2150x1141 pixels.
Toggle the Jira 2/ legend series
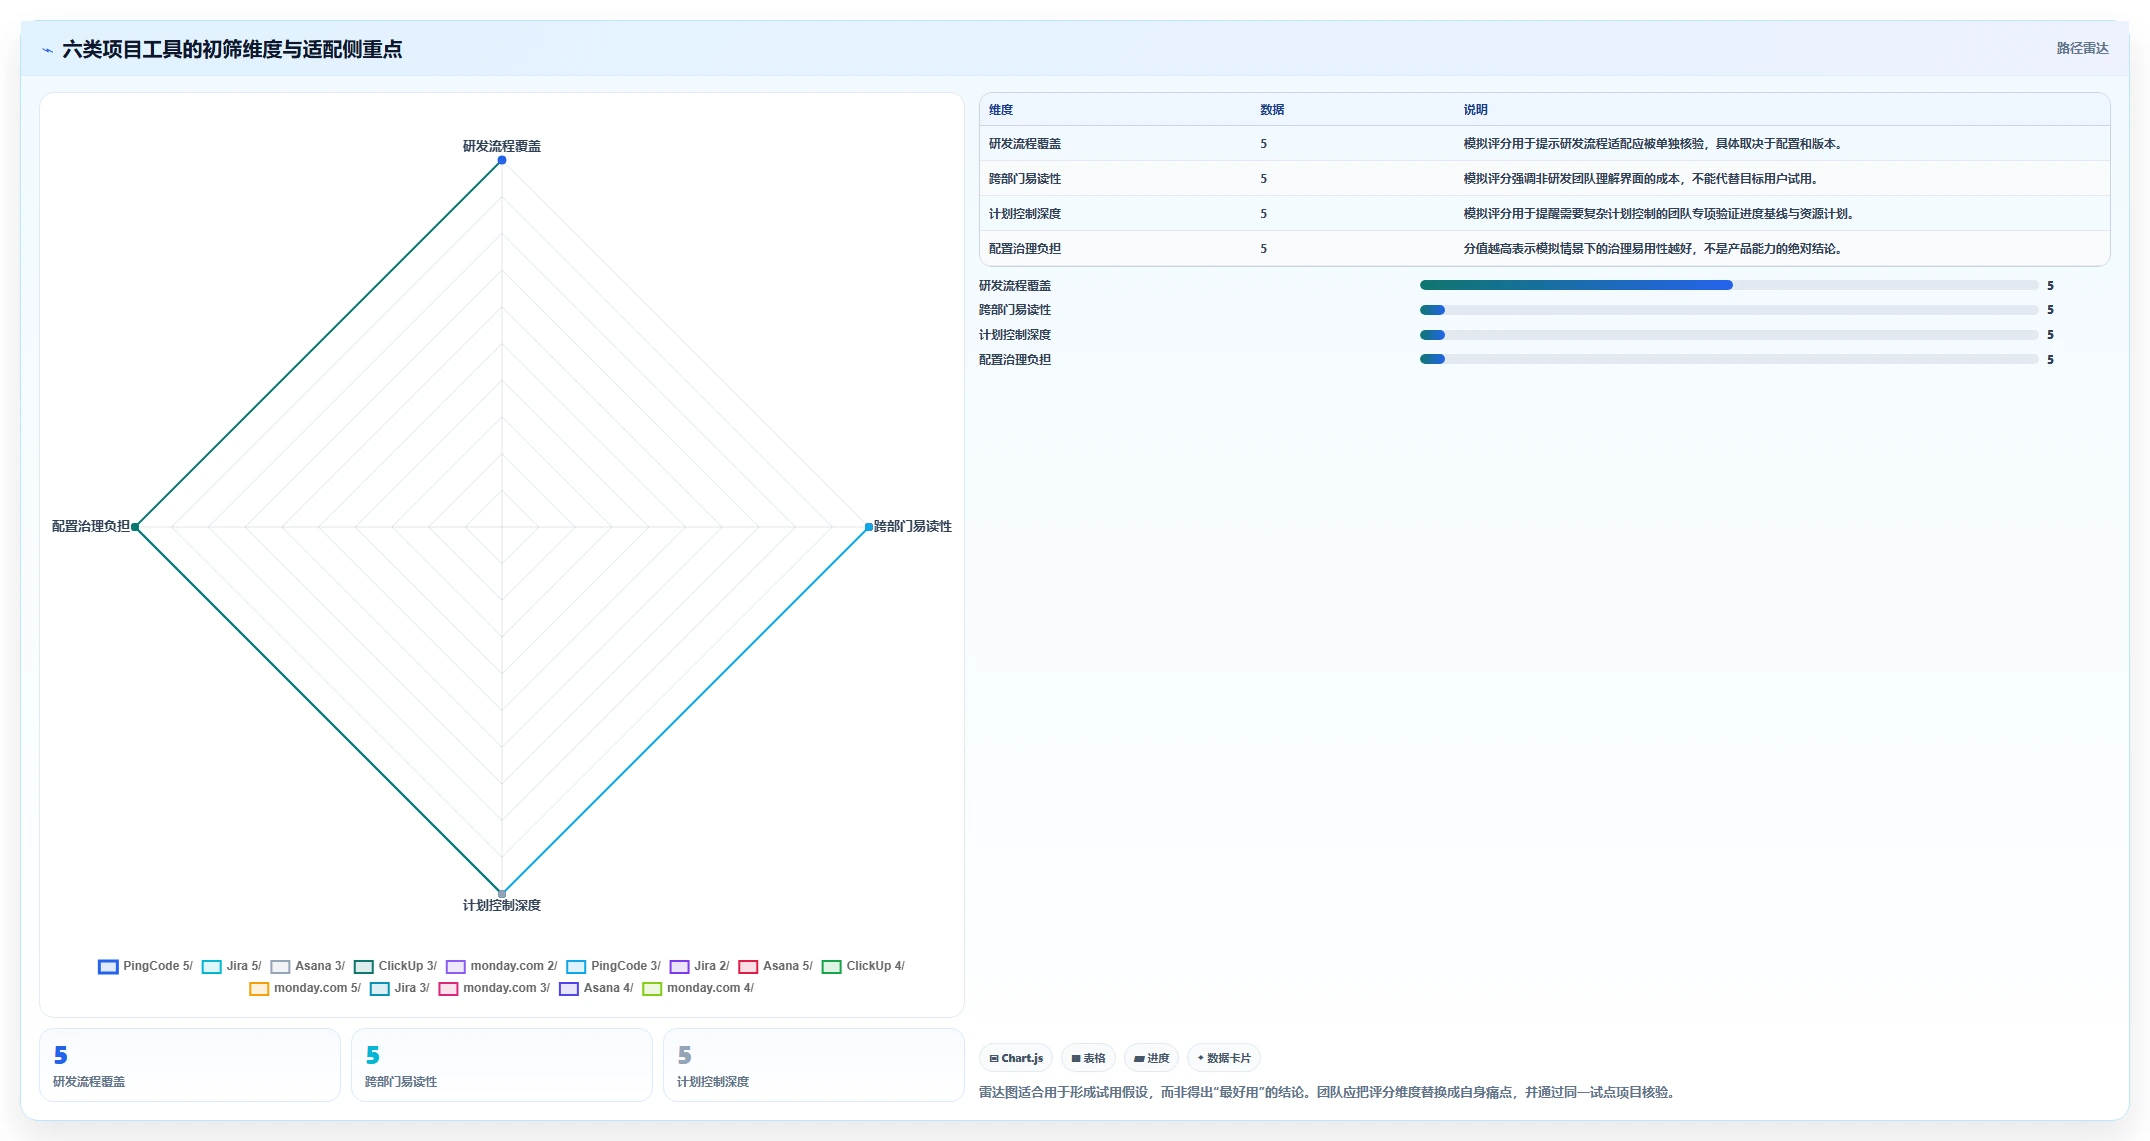click(699, 966)
